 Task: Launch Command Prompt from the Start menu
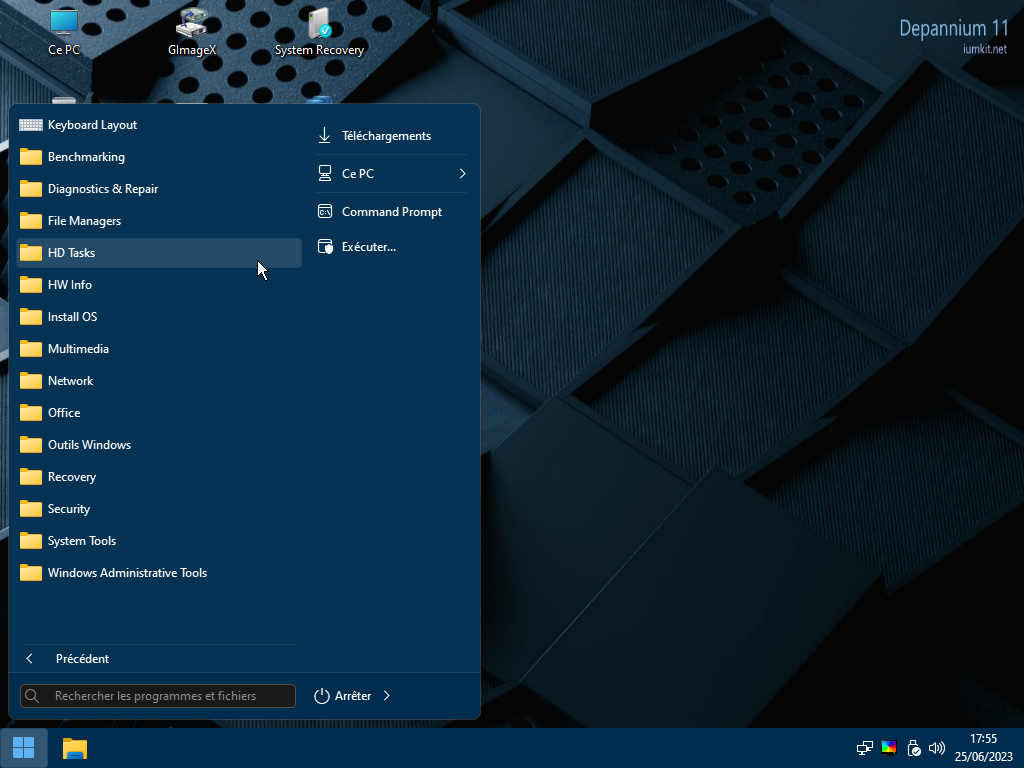coord(392,212)
